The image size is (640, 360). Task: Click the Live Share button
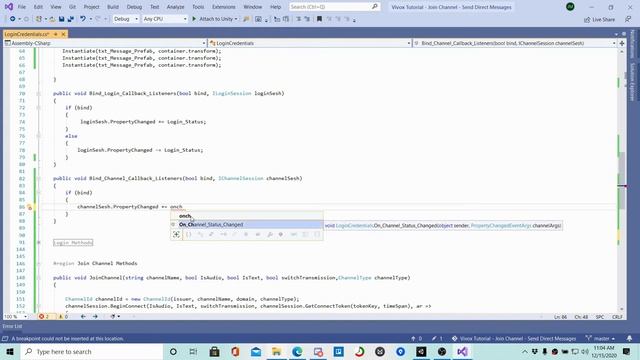click(x=599, y=19)
